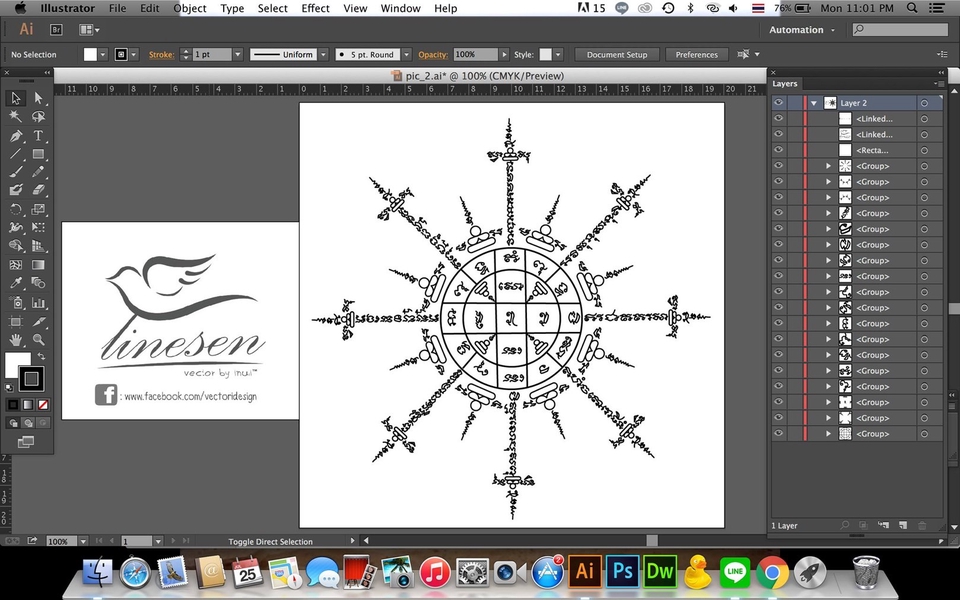
Task: Select the Magic Wand tool
Action: tap(16, 116)
